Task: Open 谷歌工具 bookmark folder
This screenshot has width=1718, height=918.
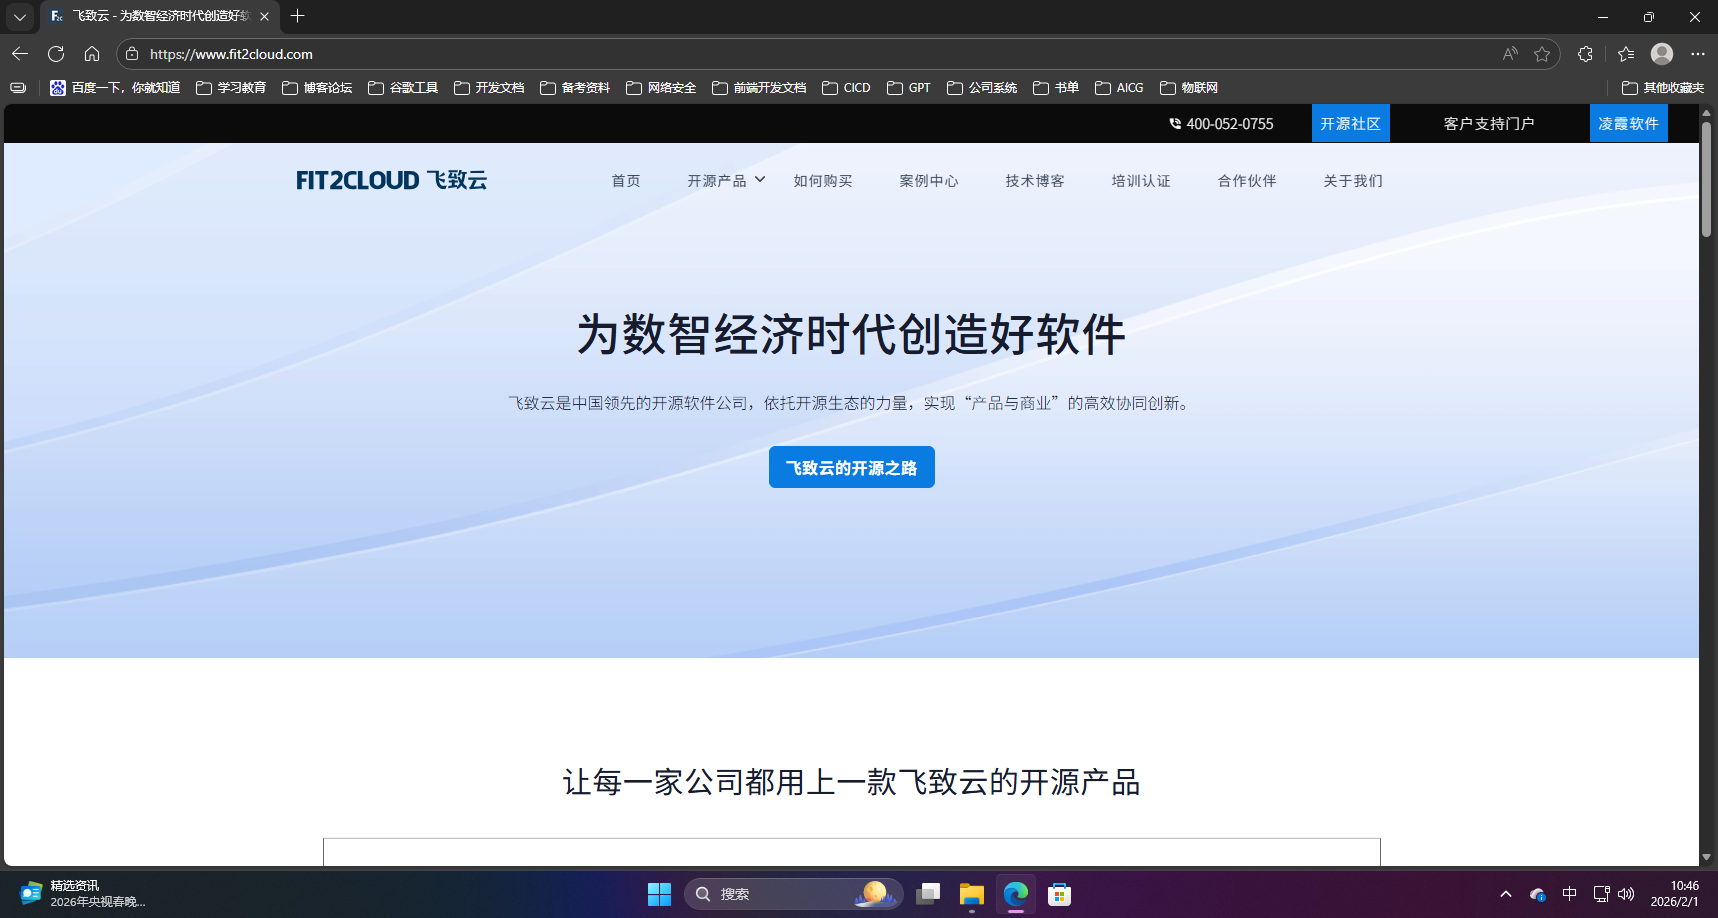Action: point(403,88)
